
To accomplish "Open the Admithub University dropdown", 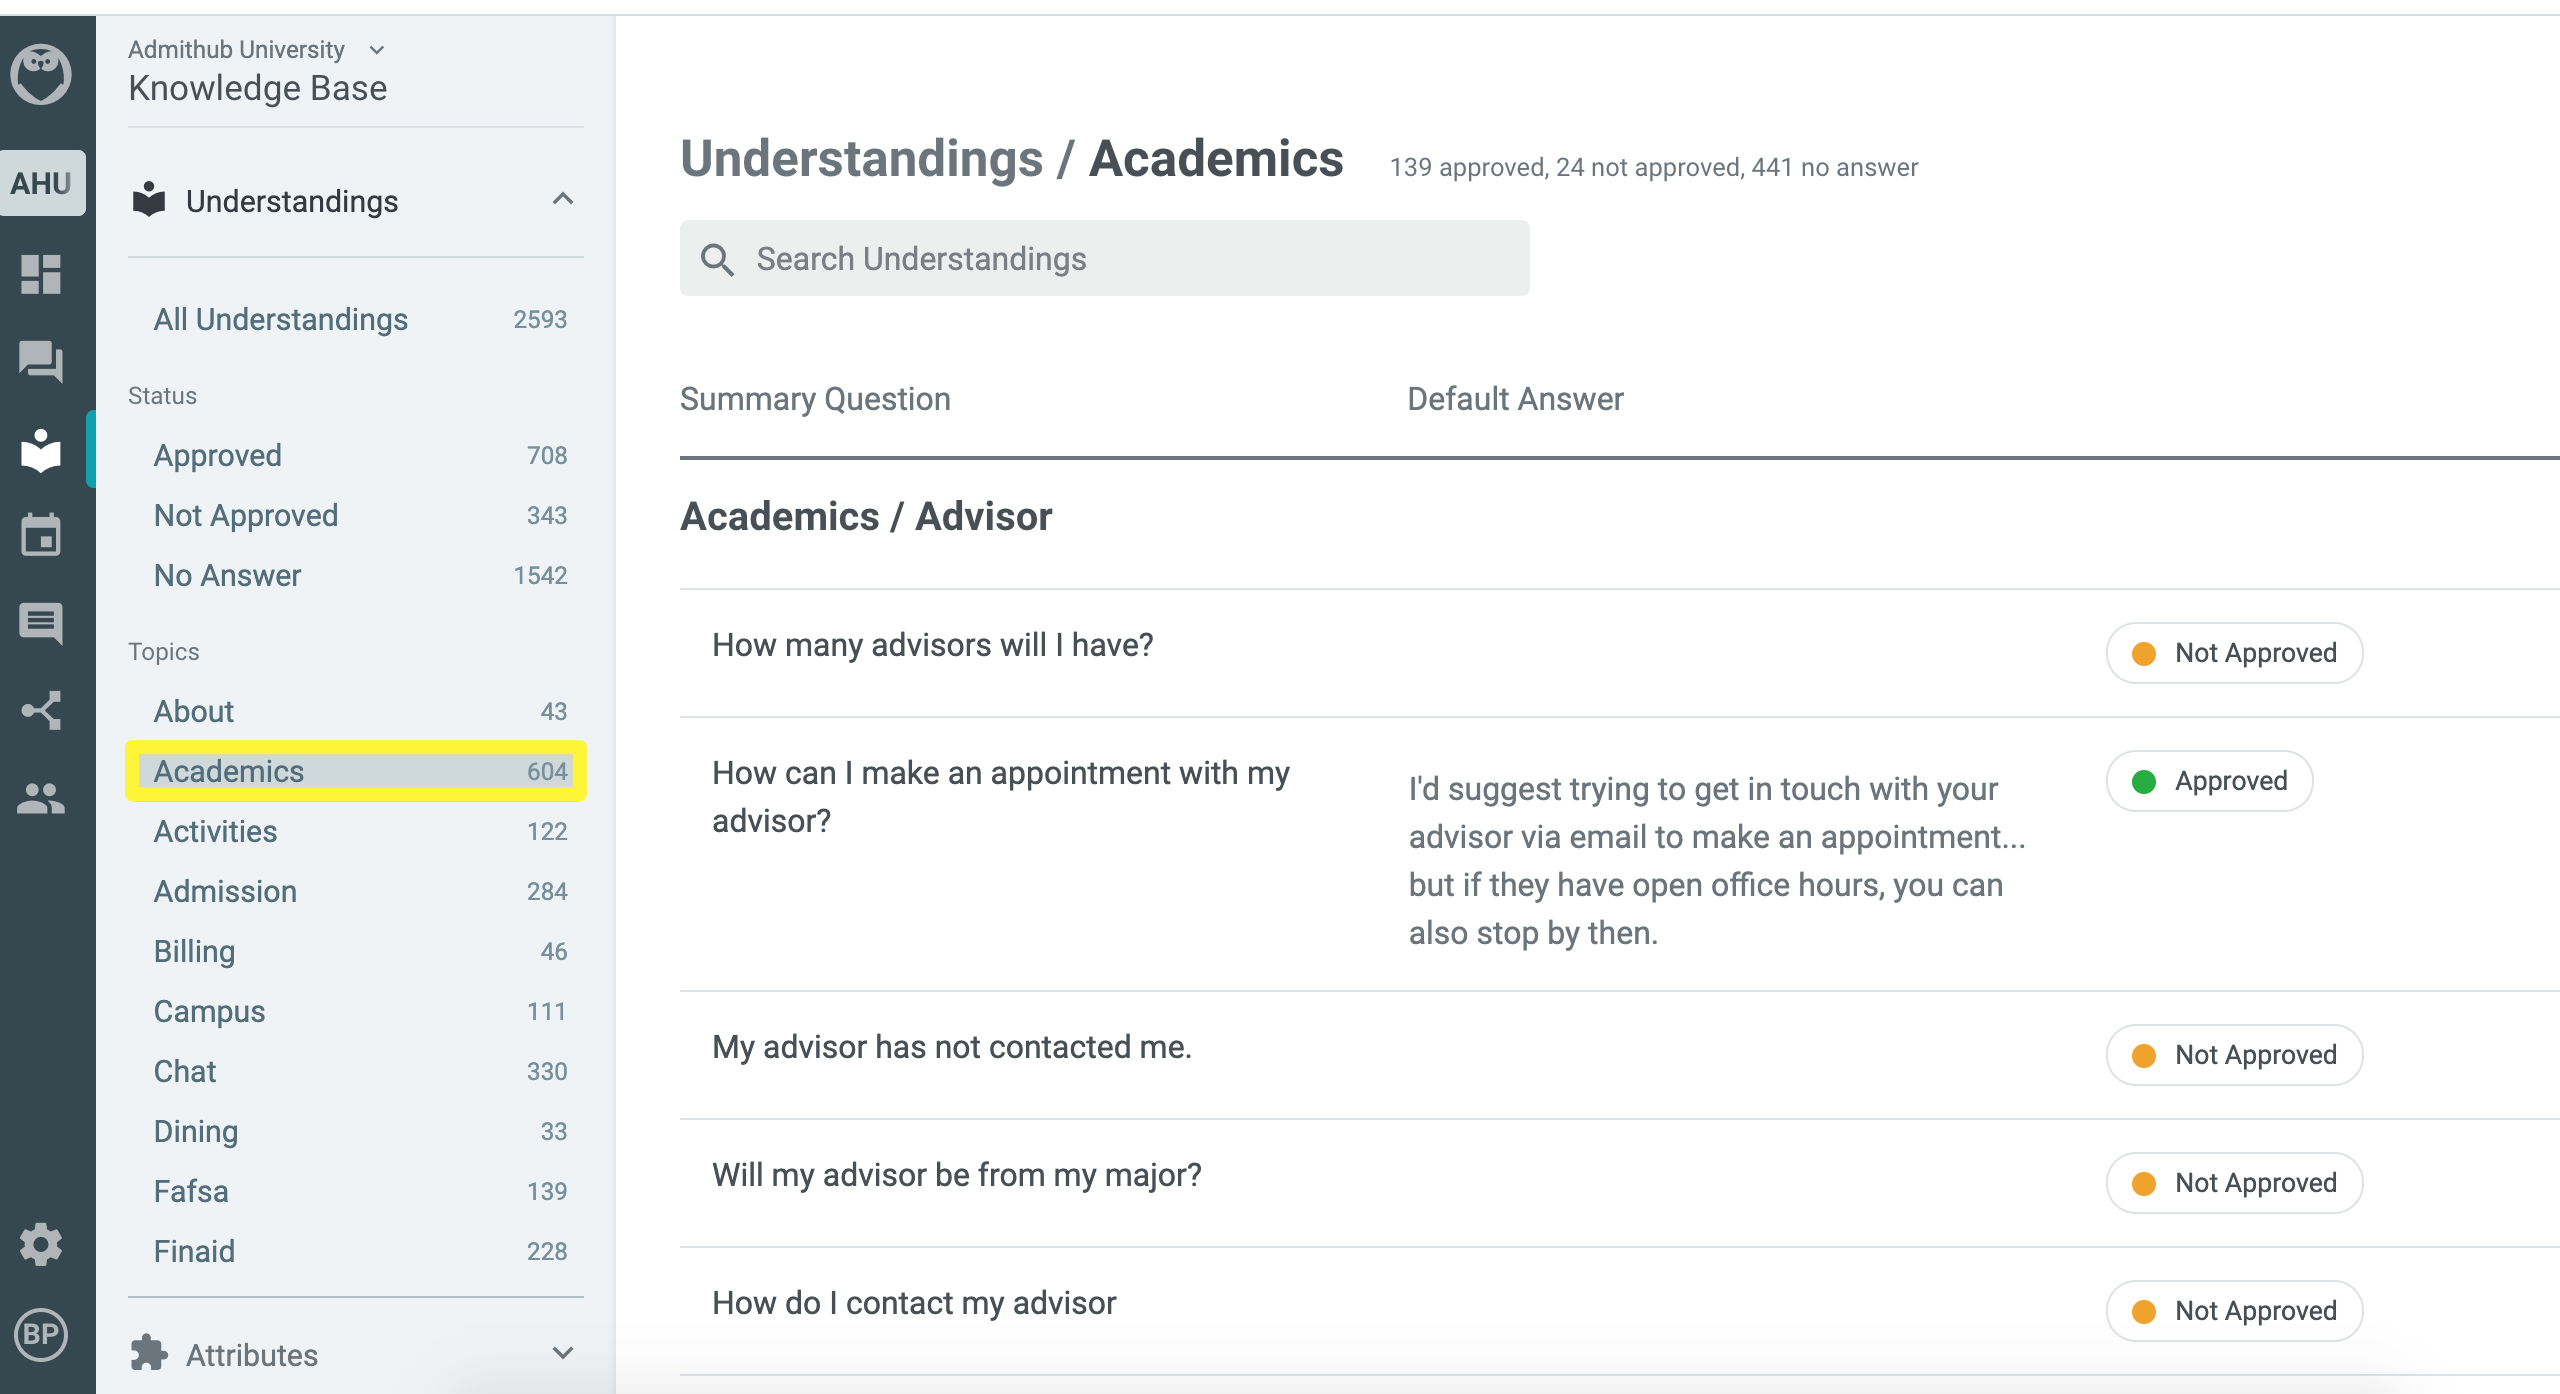I will tap(257, 49).
